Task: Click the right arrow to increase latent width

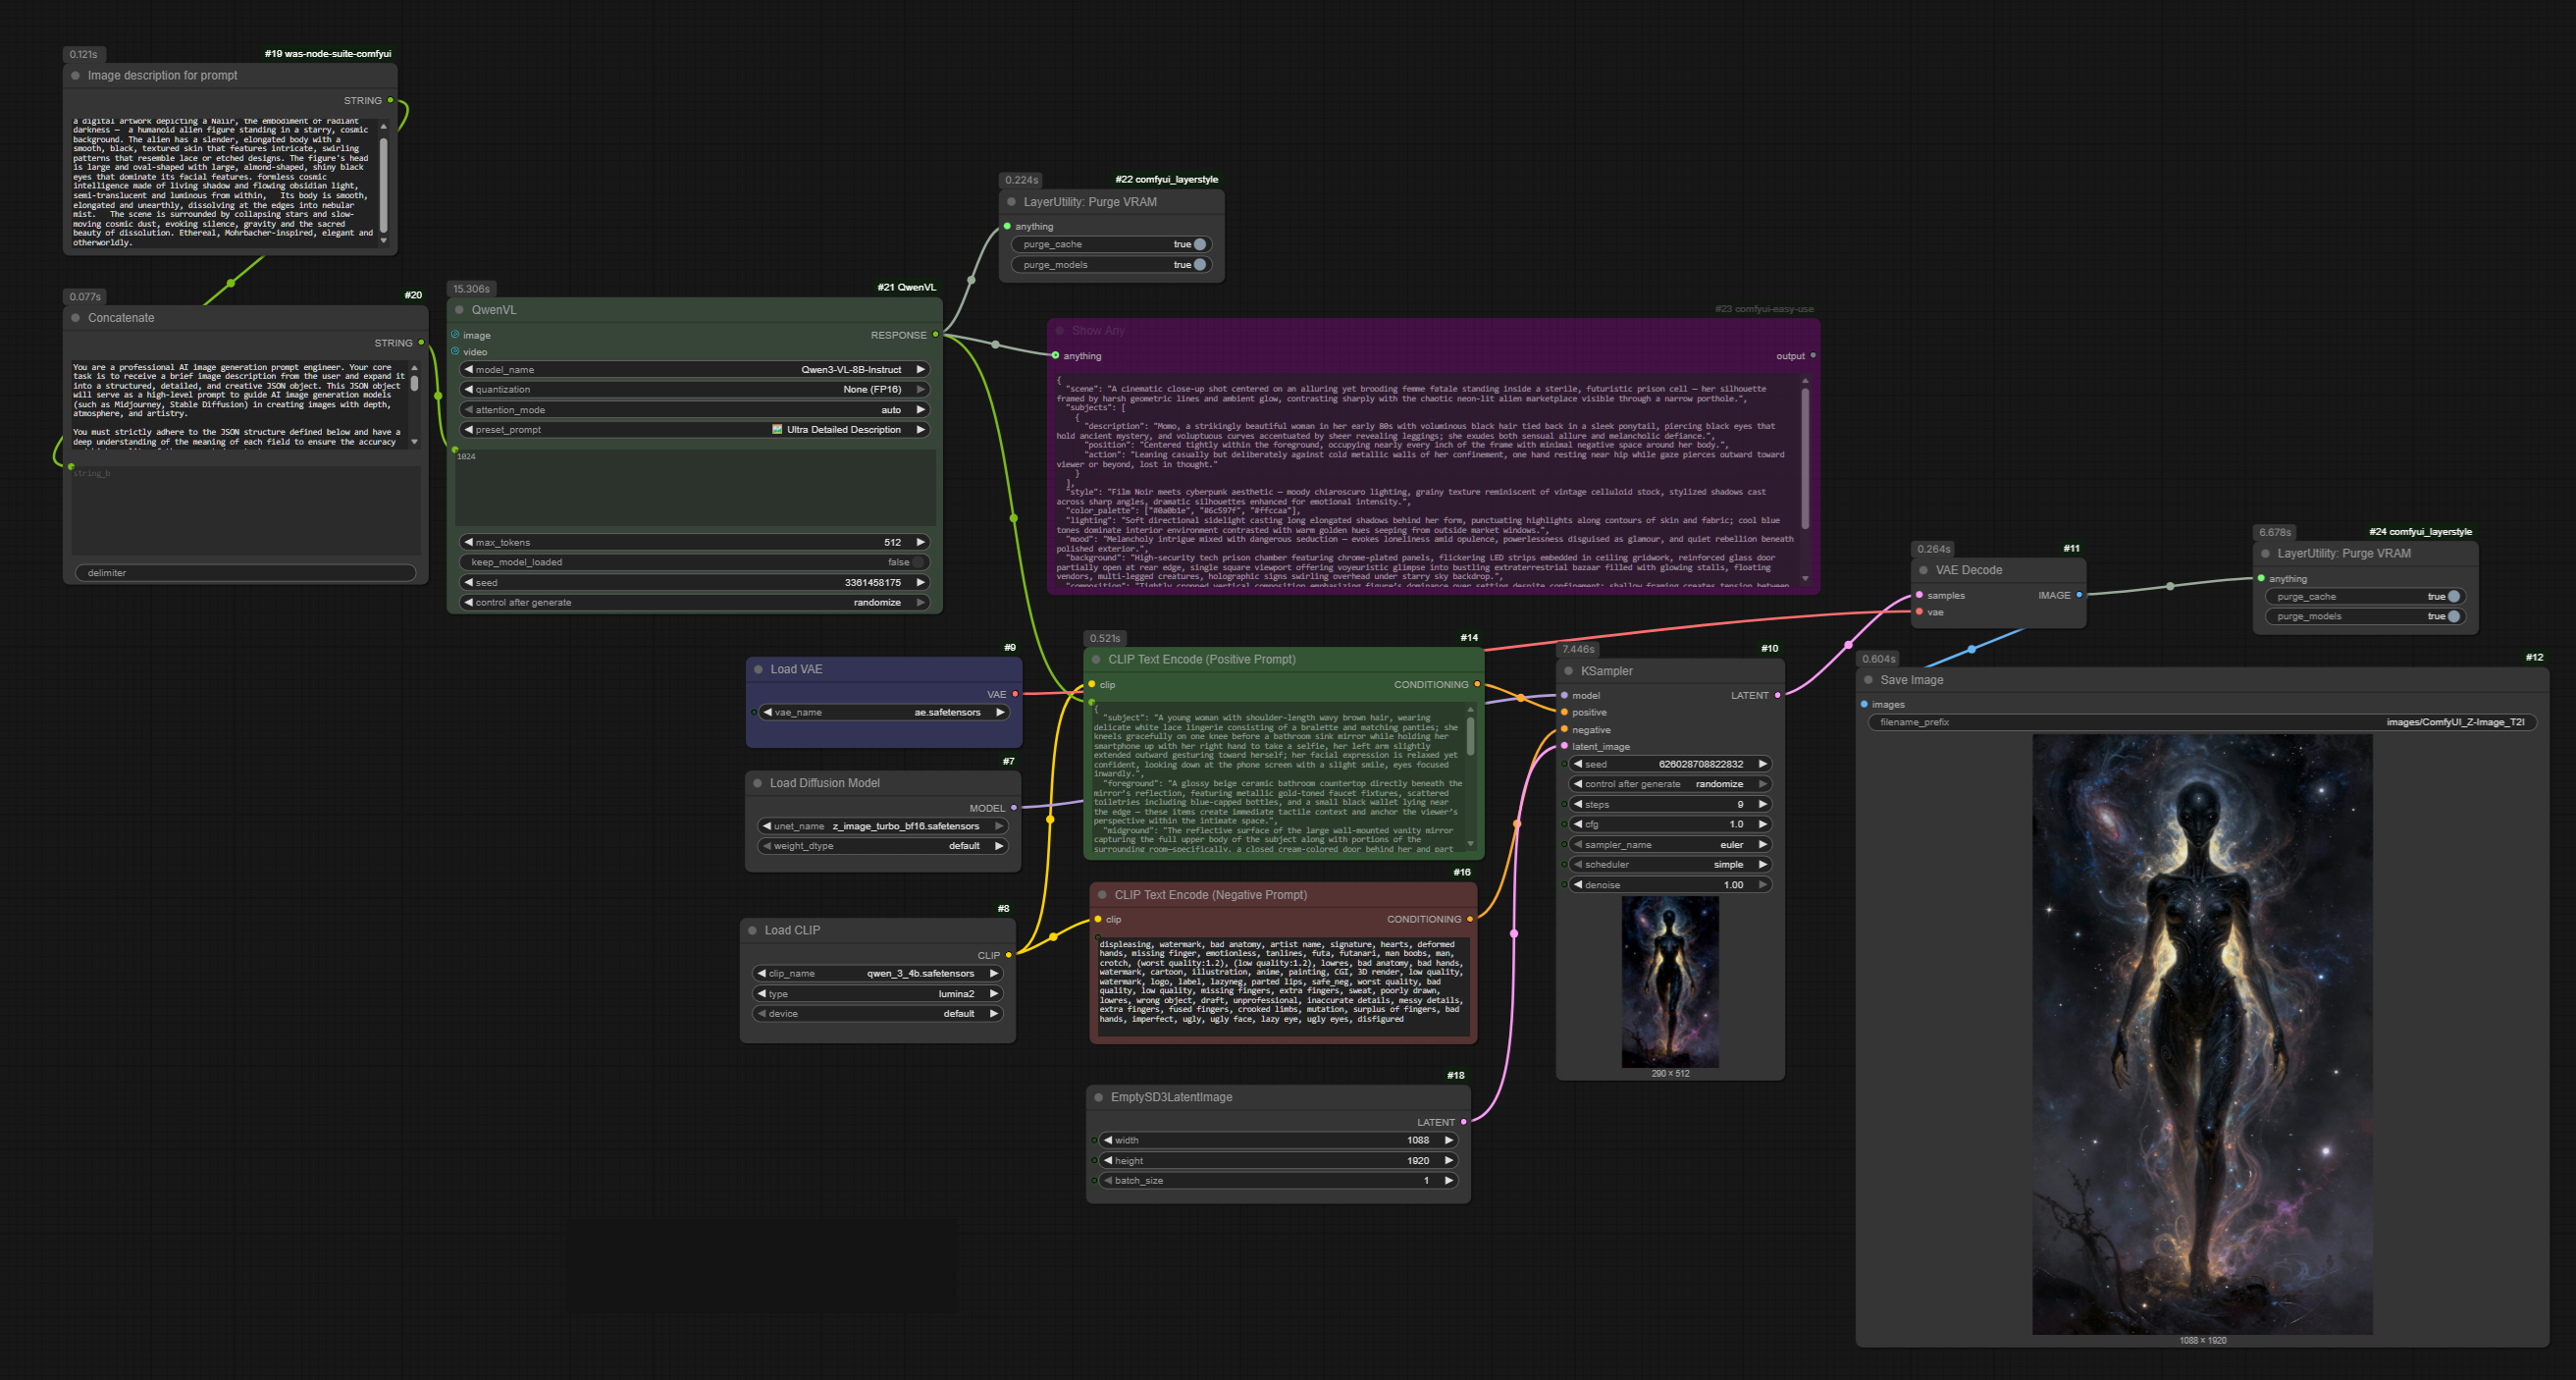Action: pyautogui.click(x=1448, y=1140)
